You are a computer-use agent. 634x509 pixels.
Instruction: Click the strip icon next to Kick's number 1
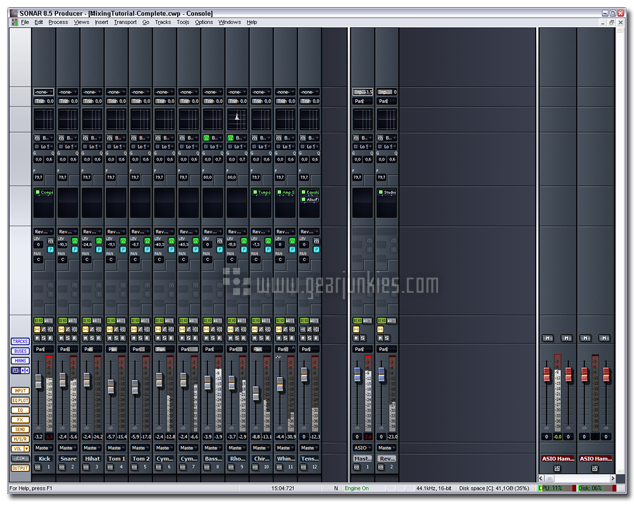click(38, 467)
